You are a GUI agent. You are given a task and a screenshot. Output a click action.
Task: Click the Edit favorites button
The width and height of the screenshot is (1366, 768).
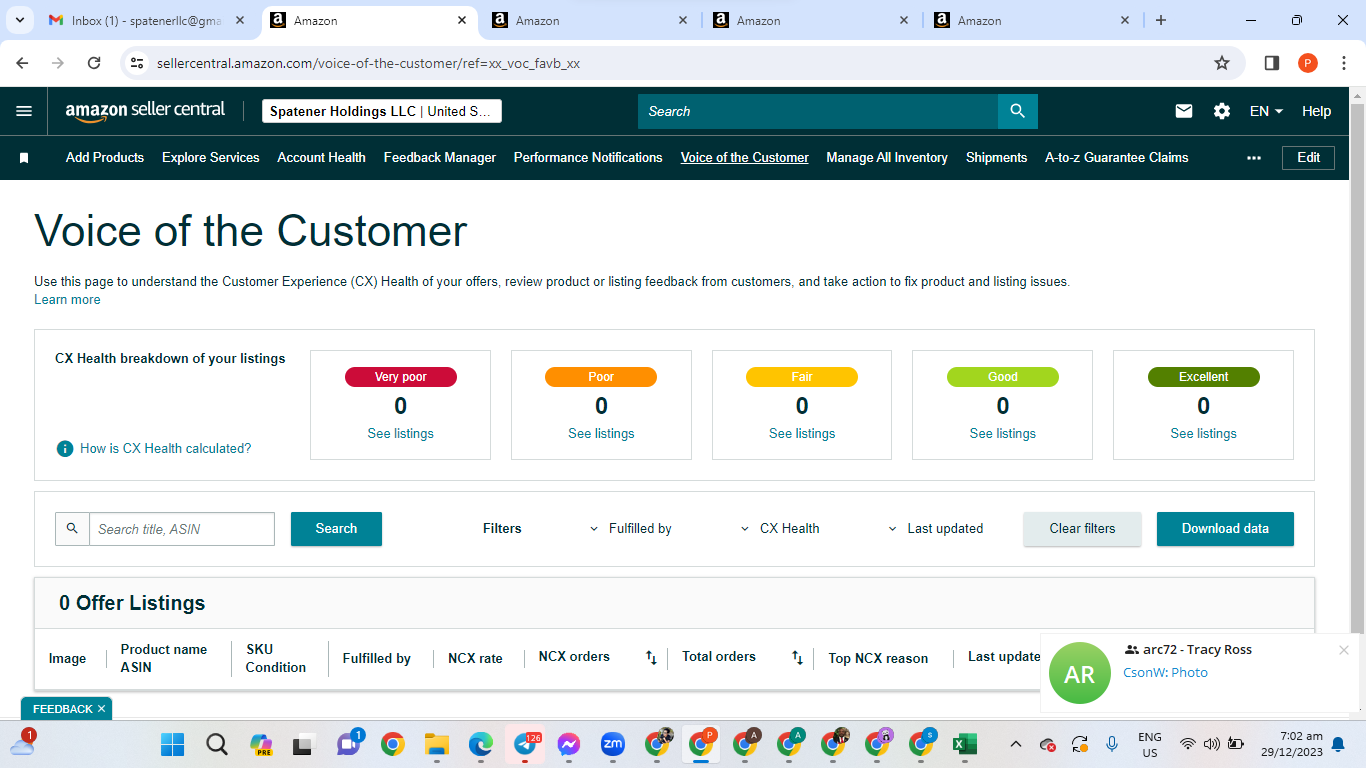pos(1308,158)
